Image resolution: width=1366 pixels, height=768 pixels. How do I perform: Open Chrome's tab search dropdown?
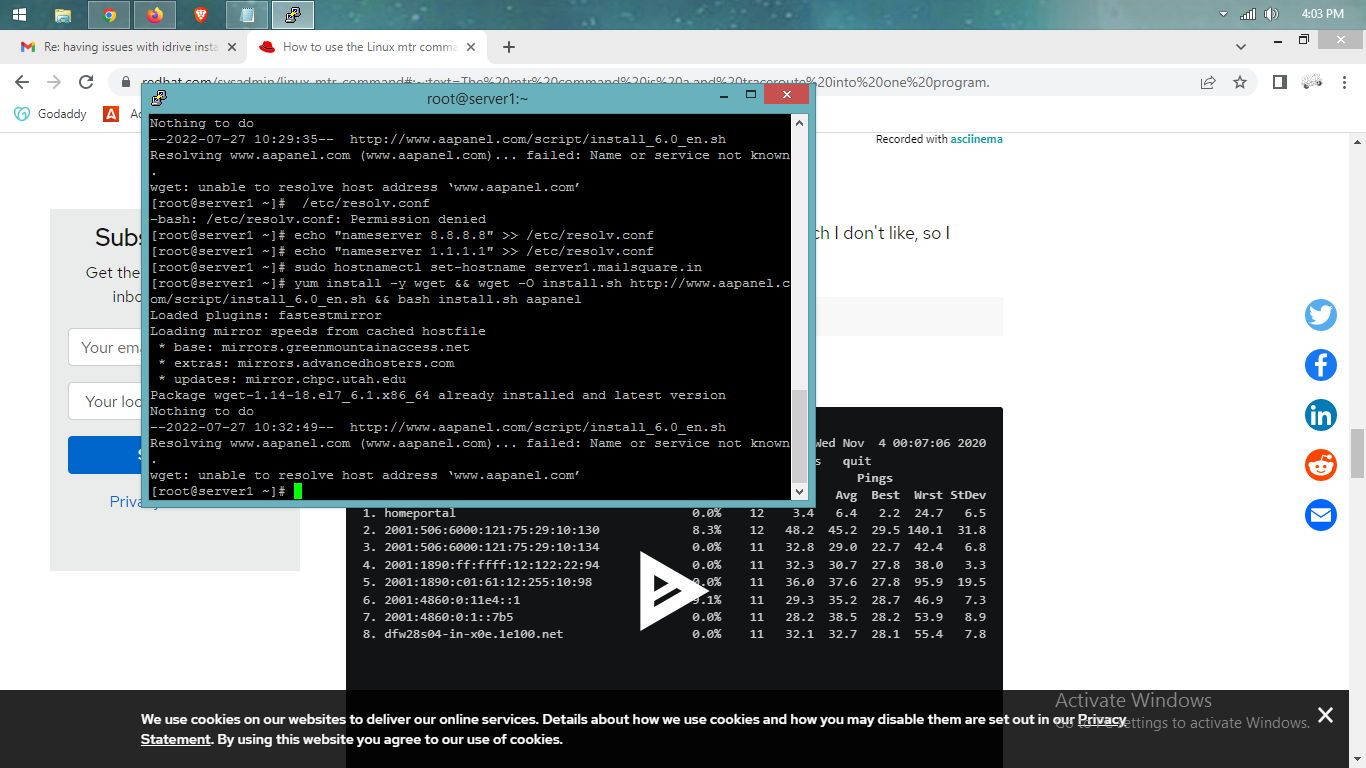click(1241, 46)
